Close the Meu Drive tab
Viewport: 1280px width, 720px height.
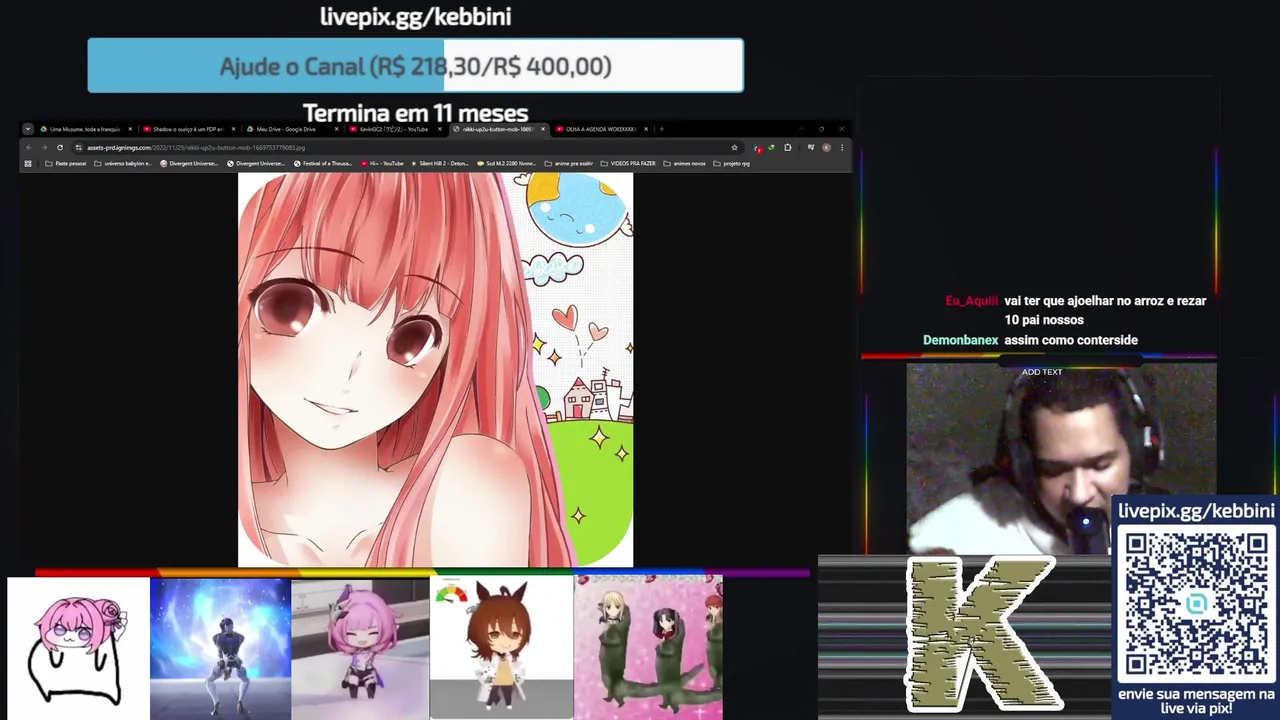pyautogui.click(x=336, y=129)
